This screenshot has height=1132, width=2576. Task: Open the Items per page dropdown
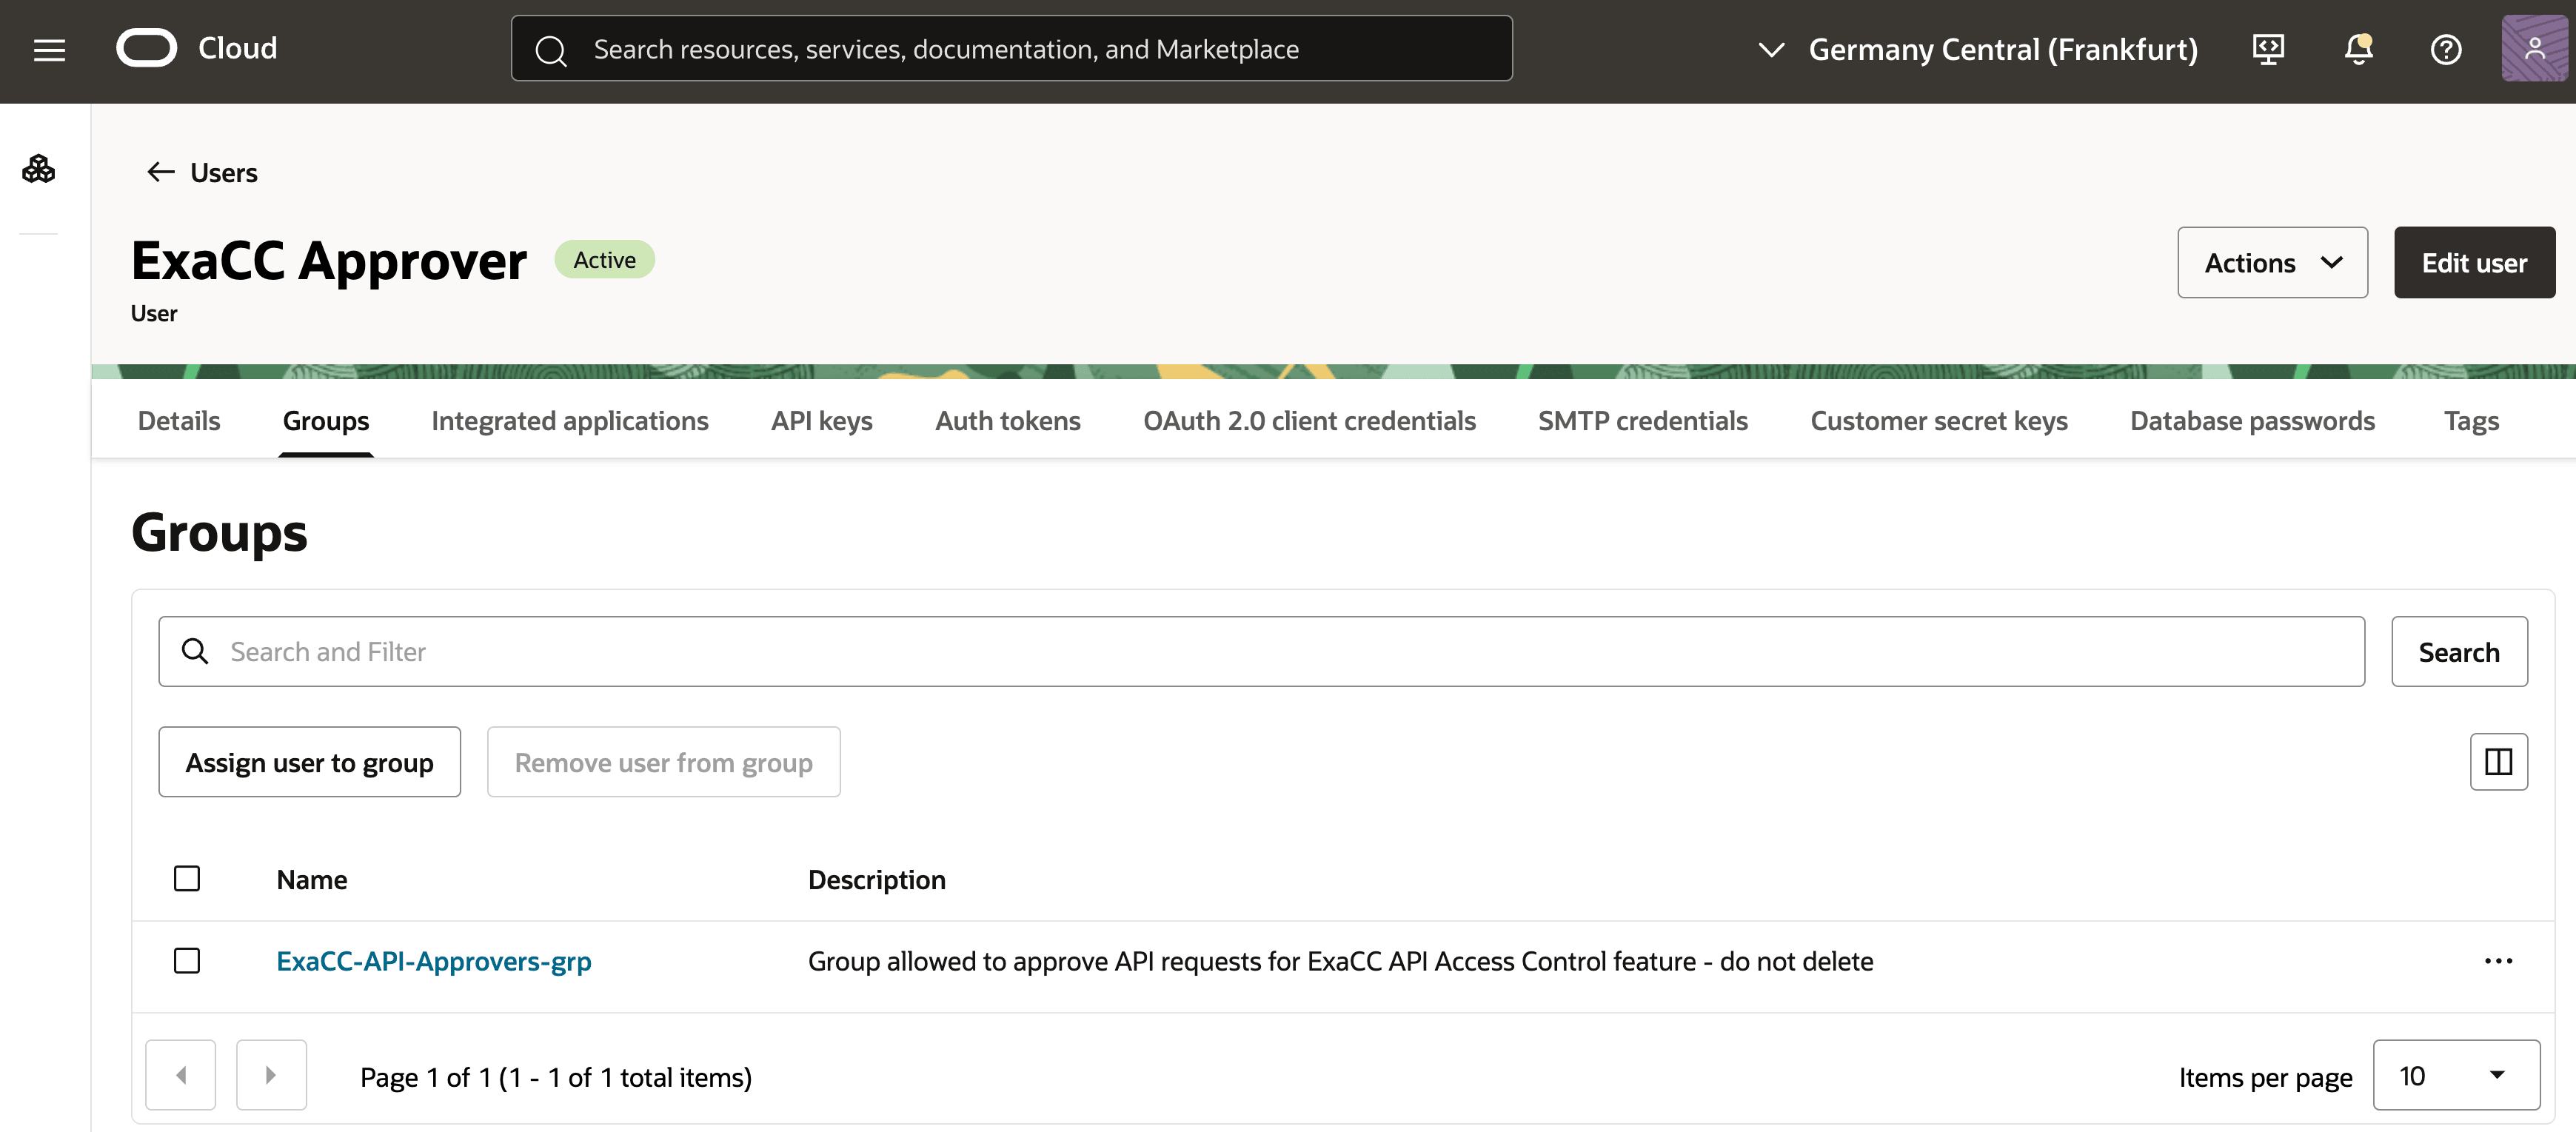pyautogui.click(x=2455, y=1076)
